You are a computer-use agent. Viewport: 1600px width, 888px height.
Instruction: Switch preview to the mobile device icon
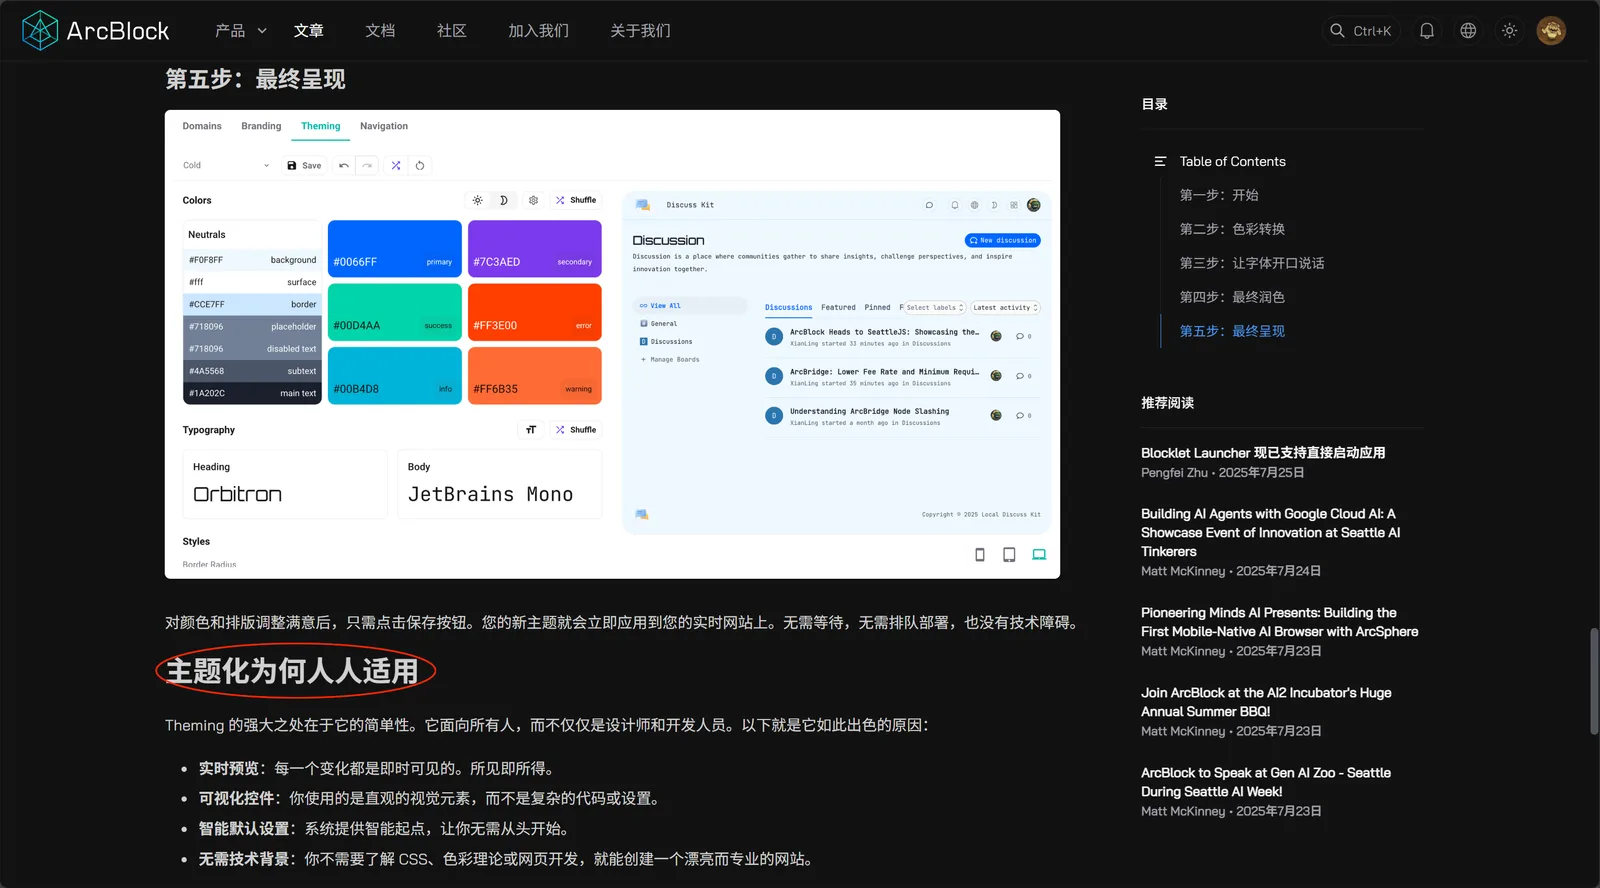click(980, 555)
